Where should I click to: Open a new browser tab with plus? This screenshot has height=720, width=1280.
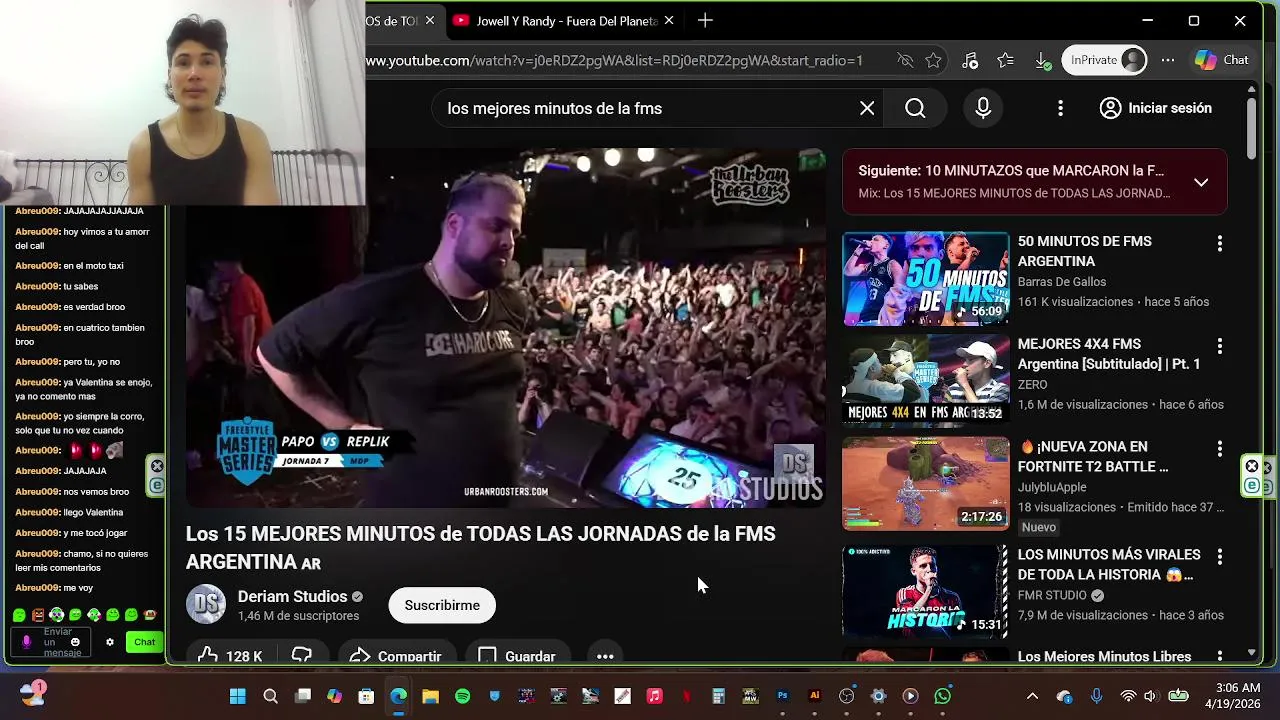[705, 20]
